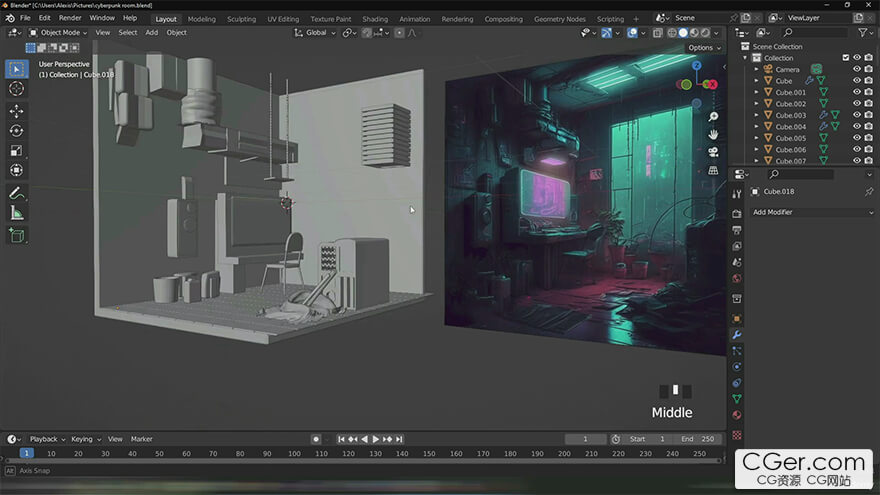The image size is (880, 495).
Task: Open the Playback dropdown
Action: coord(47,439)
